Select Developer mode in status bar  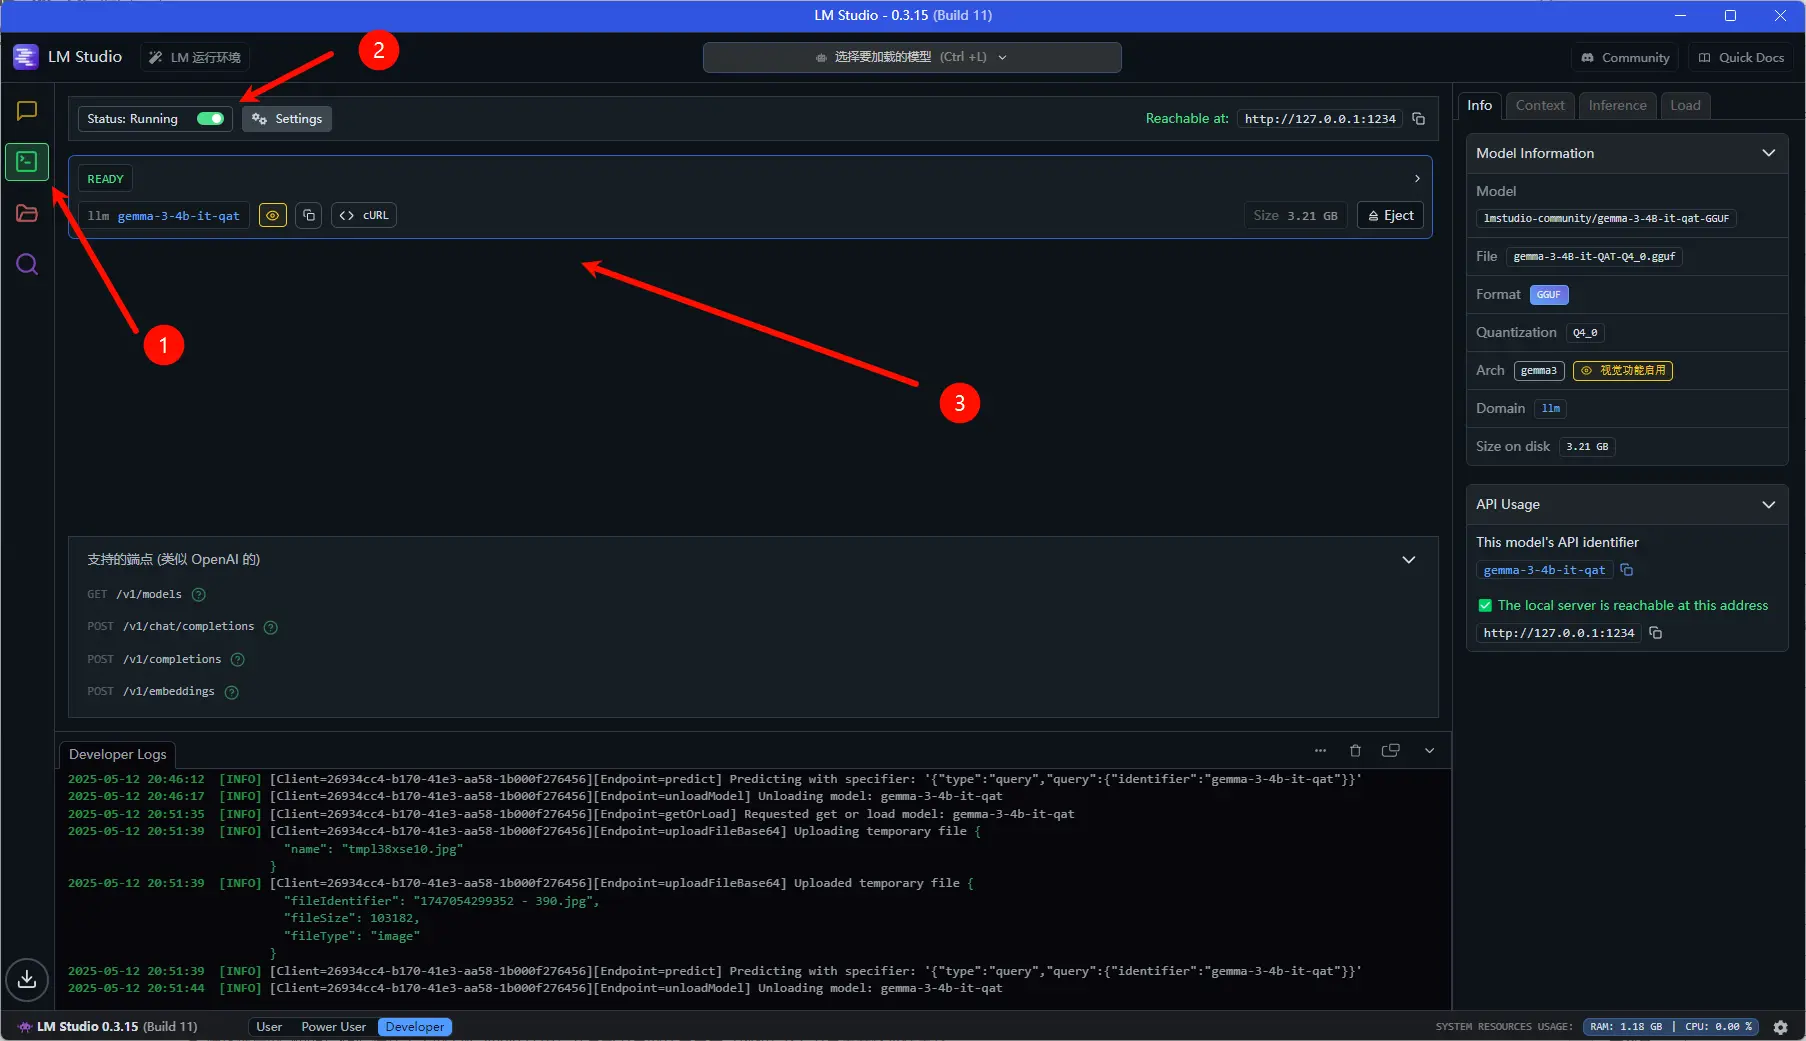pyautogui.click(x=415, y=1027)
